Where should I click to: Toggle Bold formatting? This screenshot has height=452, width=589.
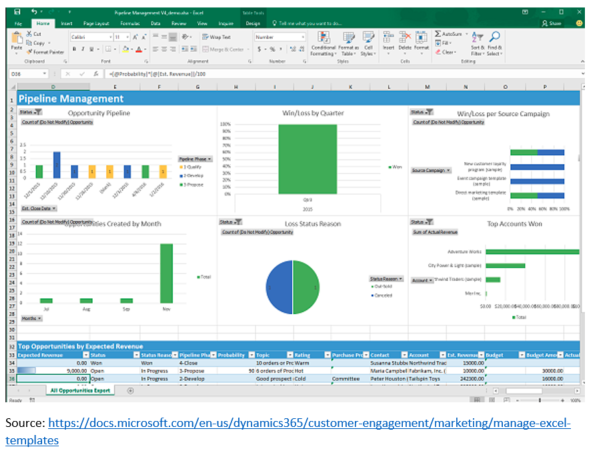tap(74, 49)
